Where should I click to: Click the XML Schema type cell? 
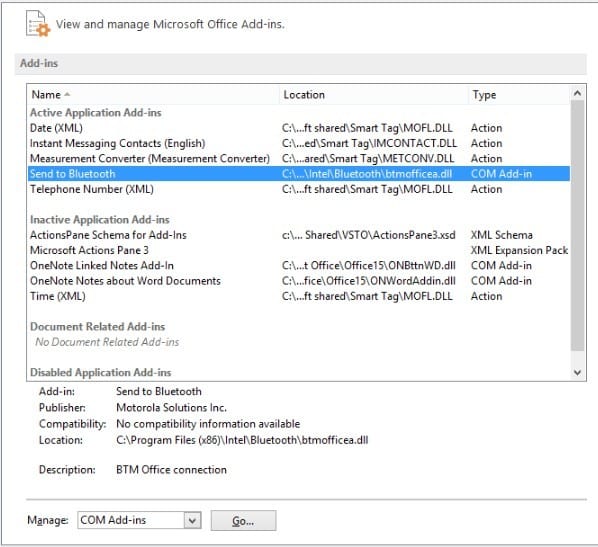pyautogui.click(x=502, y=235)
